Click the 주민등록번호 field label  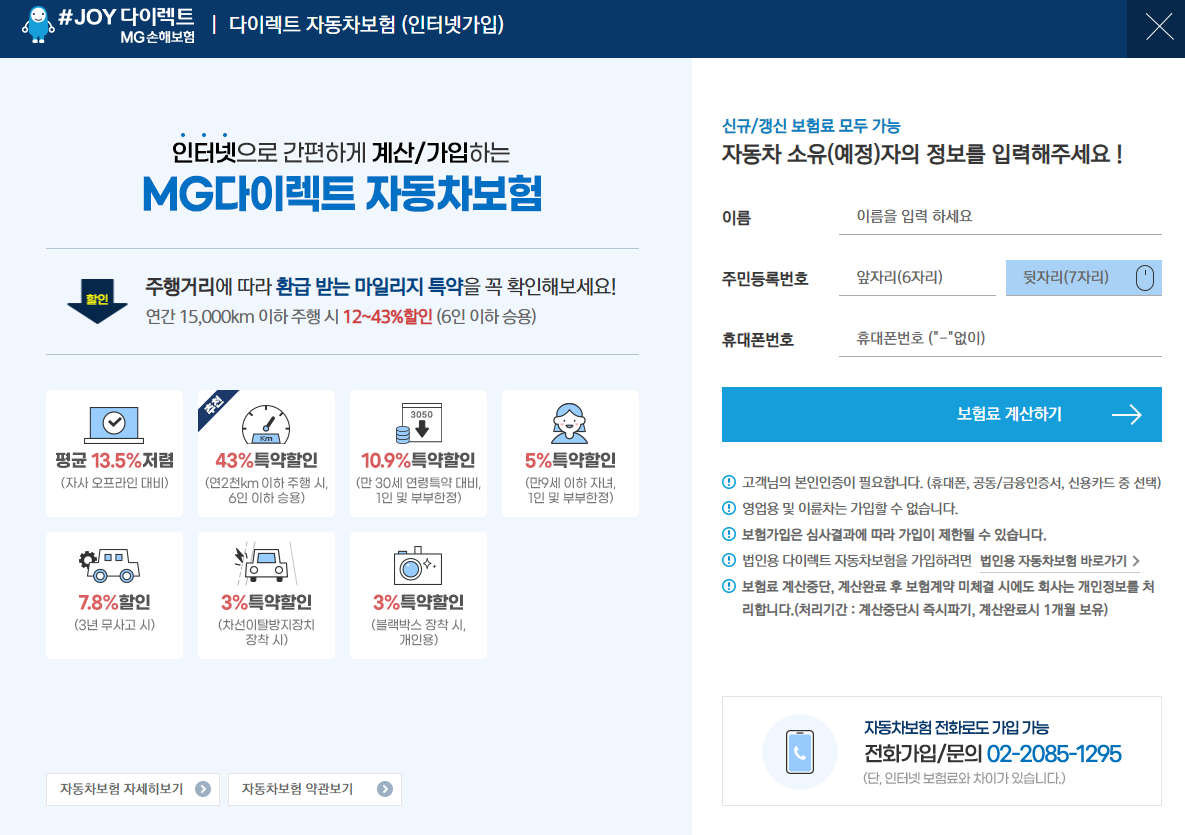click(765, 279)
